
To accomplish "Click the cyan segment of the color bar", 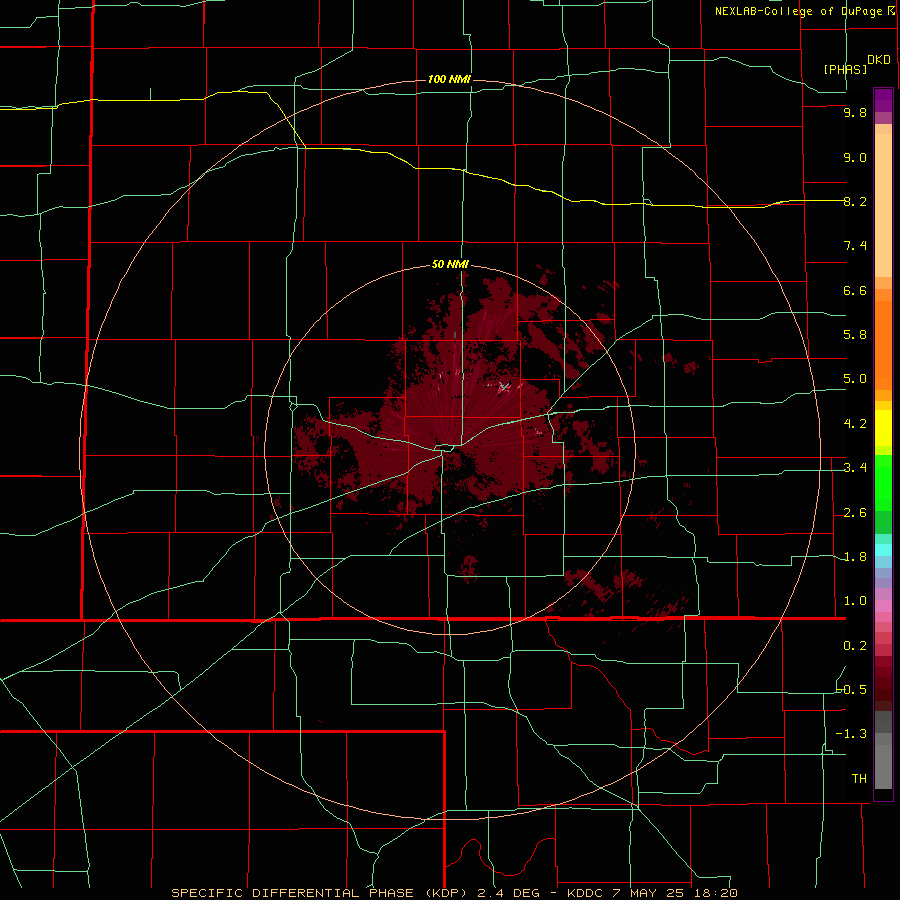I will click(883, 550).
